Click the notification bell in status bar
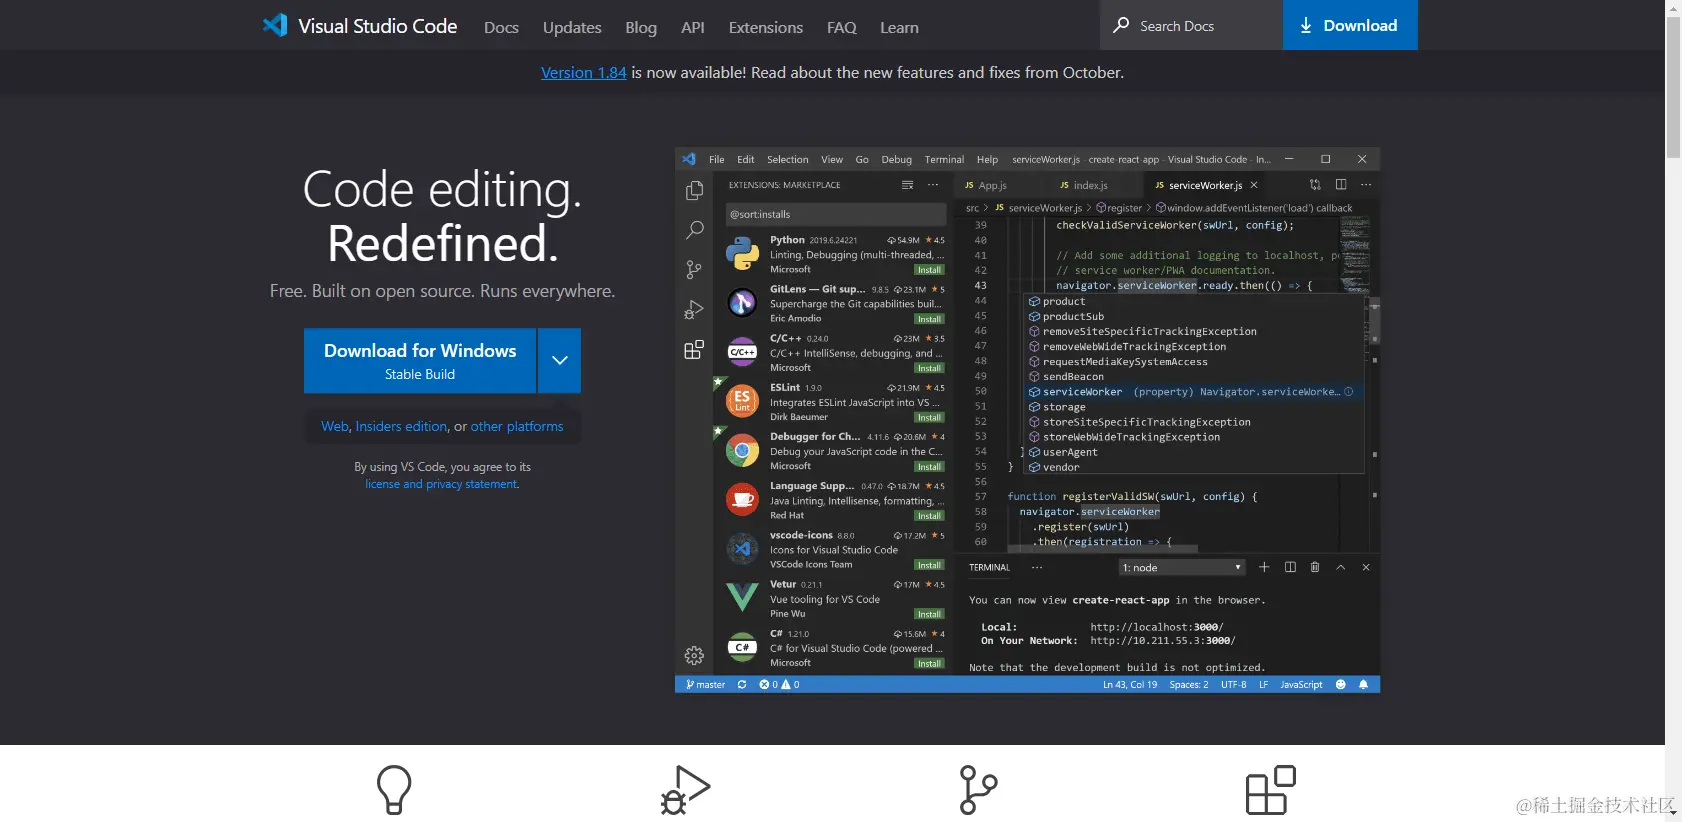Viewport: 1682px width, 822px height. tap(1363, 685)
